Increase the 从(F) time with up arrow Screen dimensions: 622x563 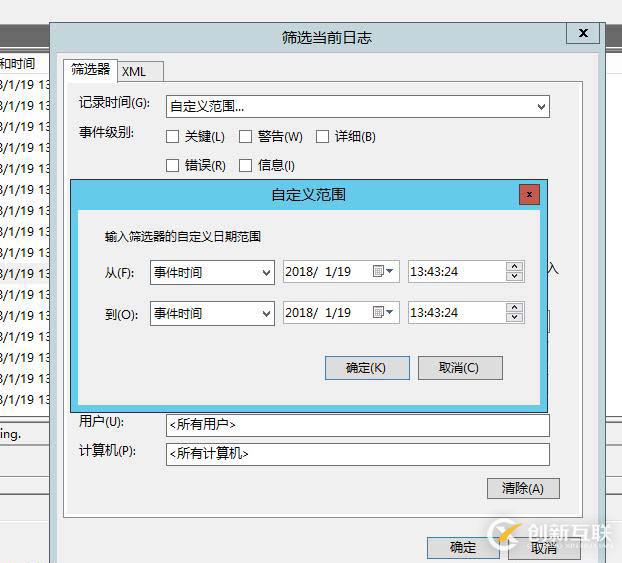point(514,267)
